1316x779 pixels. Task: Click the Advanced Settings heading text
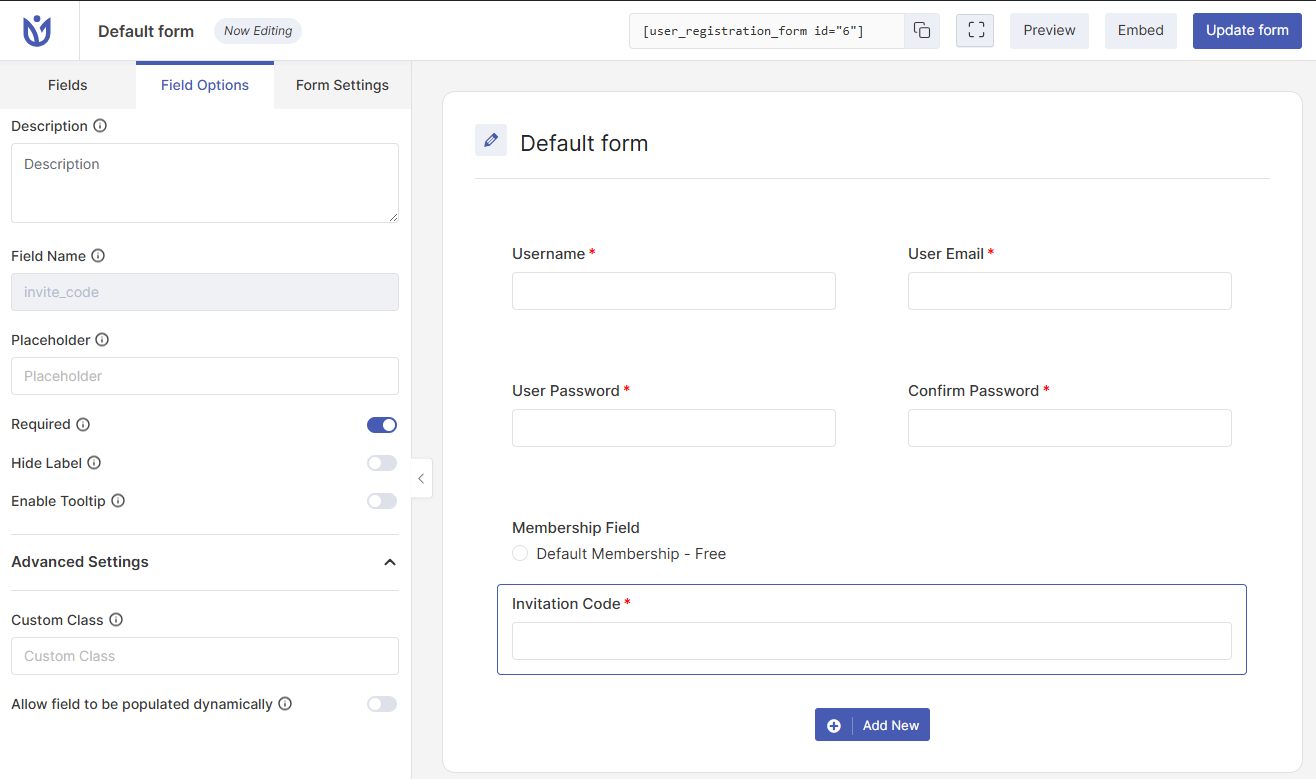point(80,562)
